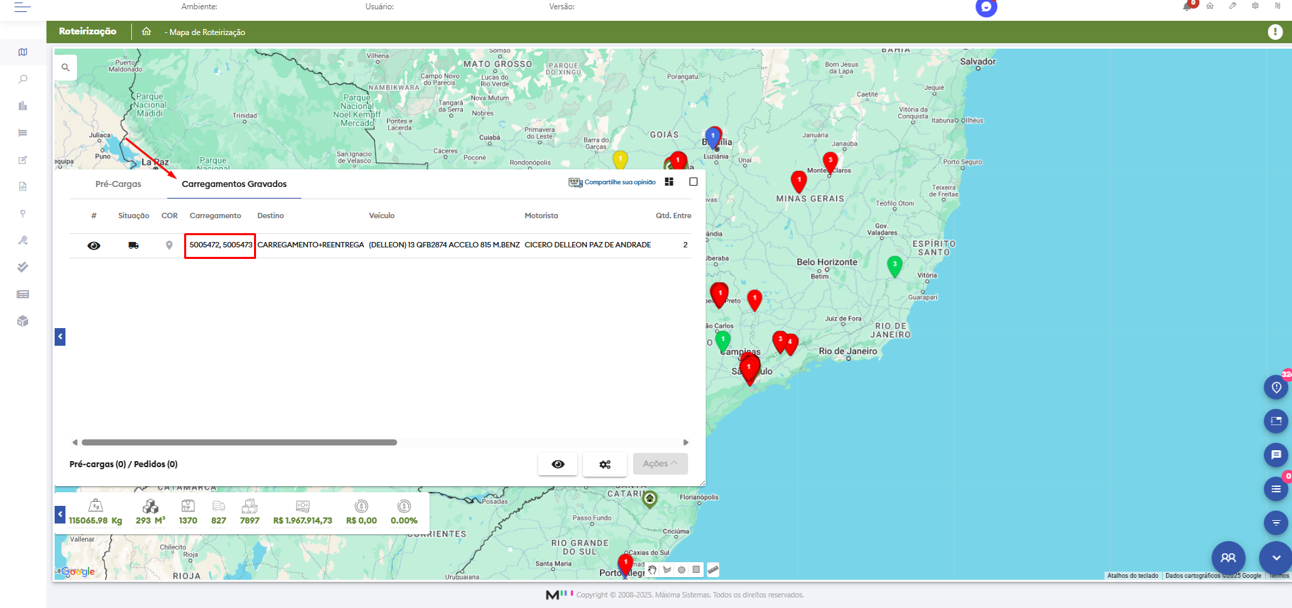This screenshot has height=608, width=1292.
Task: Click the eye button beside gears button
Action: 558,464
